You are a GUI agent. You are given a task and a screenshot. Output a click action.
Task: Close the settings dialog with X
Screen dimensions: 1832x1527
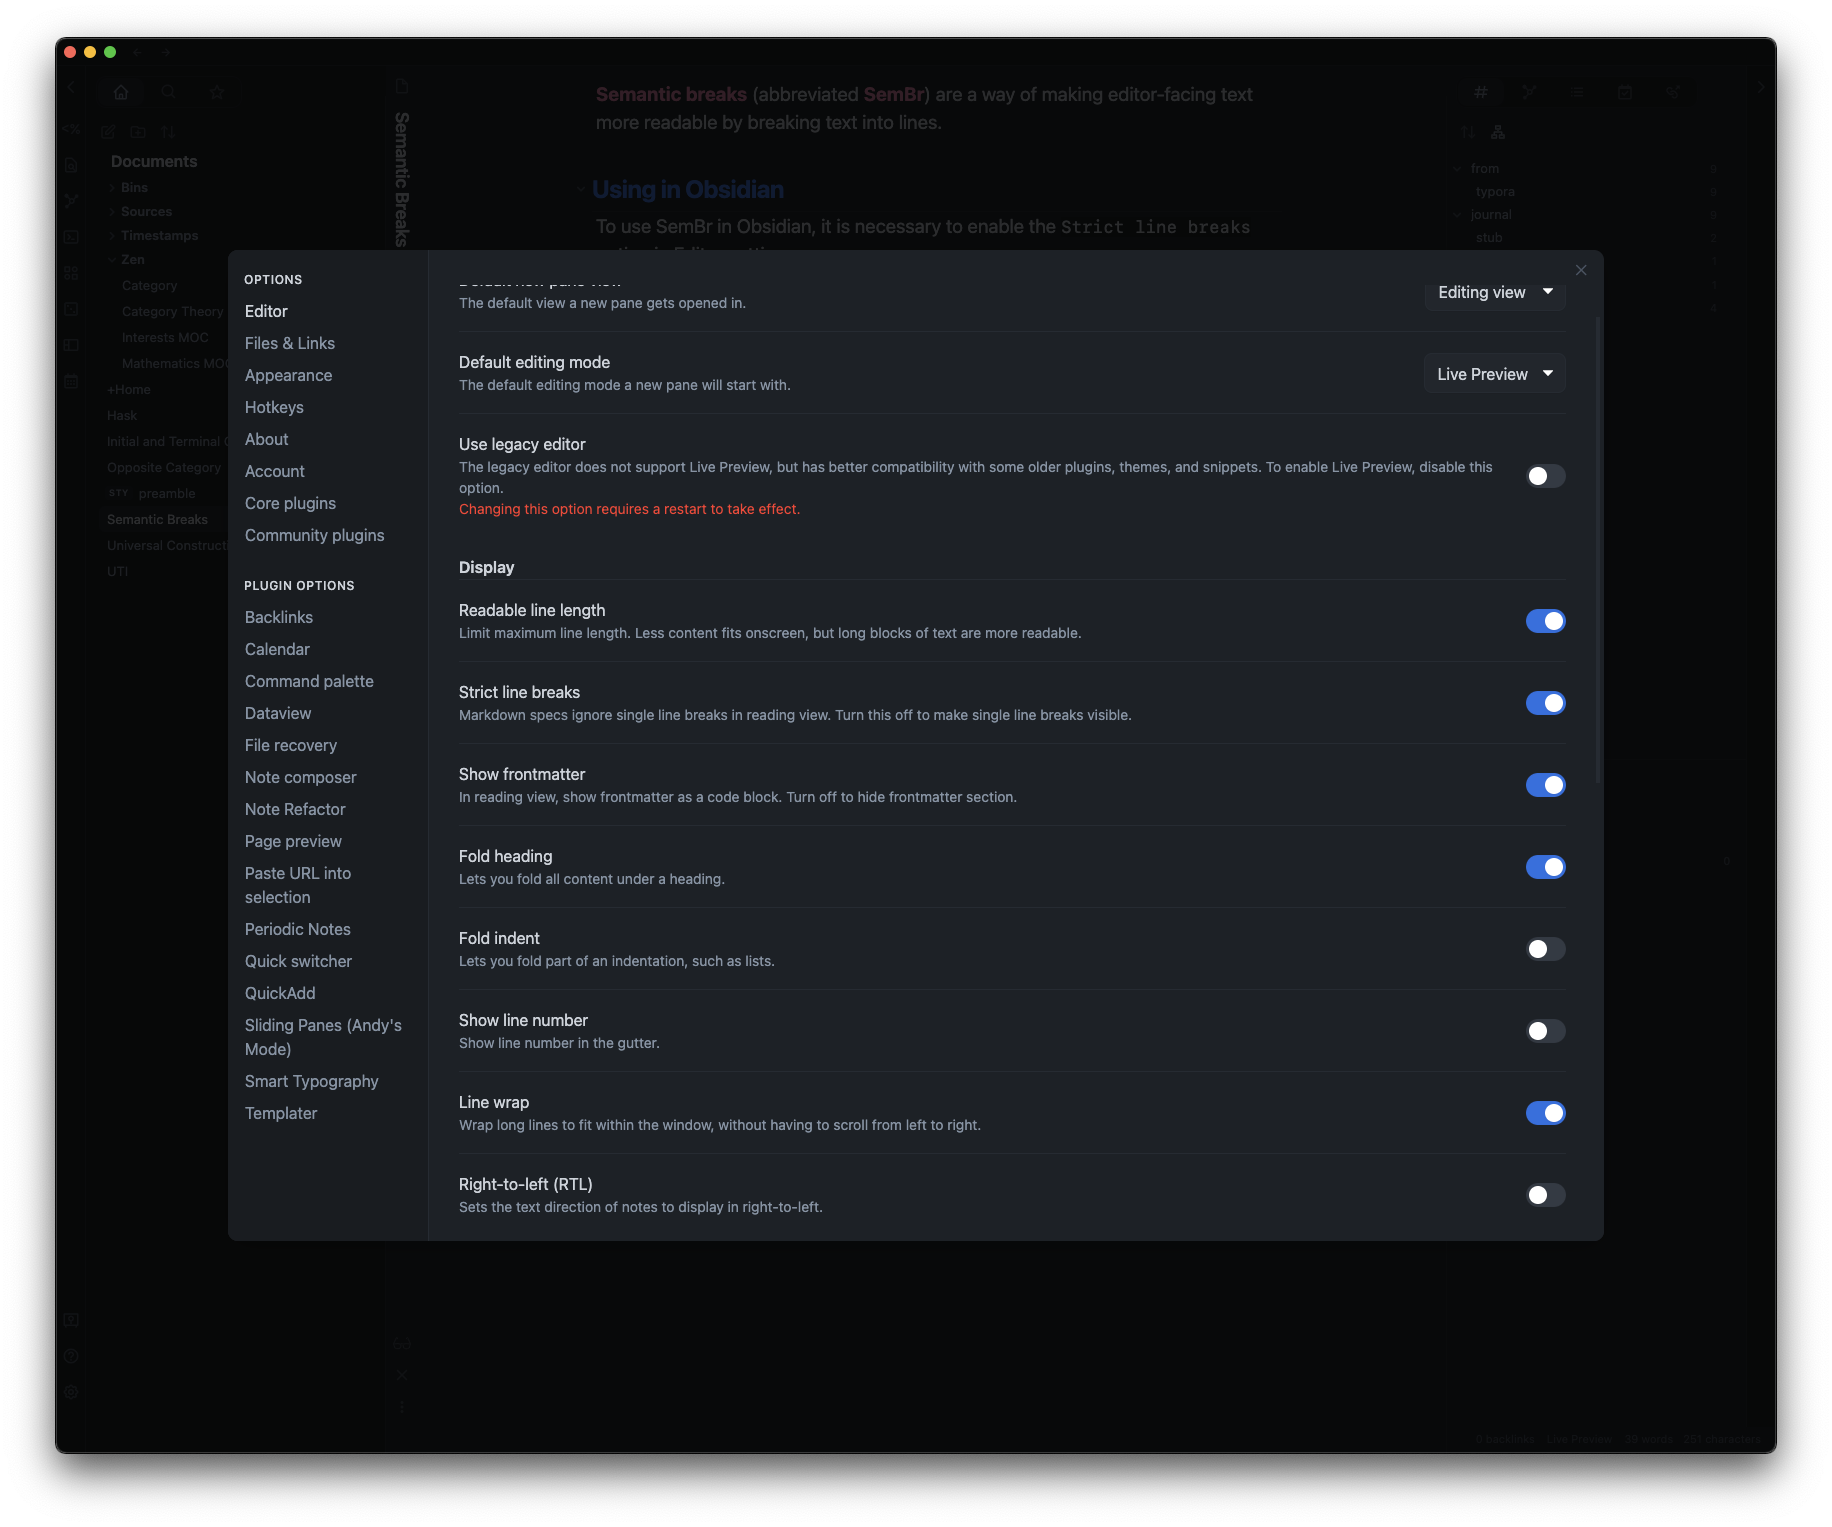click(1581, 270)
